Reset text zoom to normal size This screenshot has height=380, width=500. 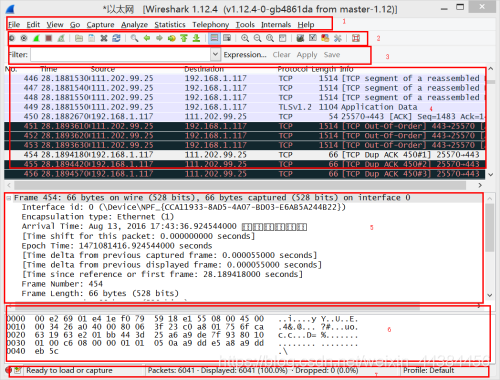[270, 38]
